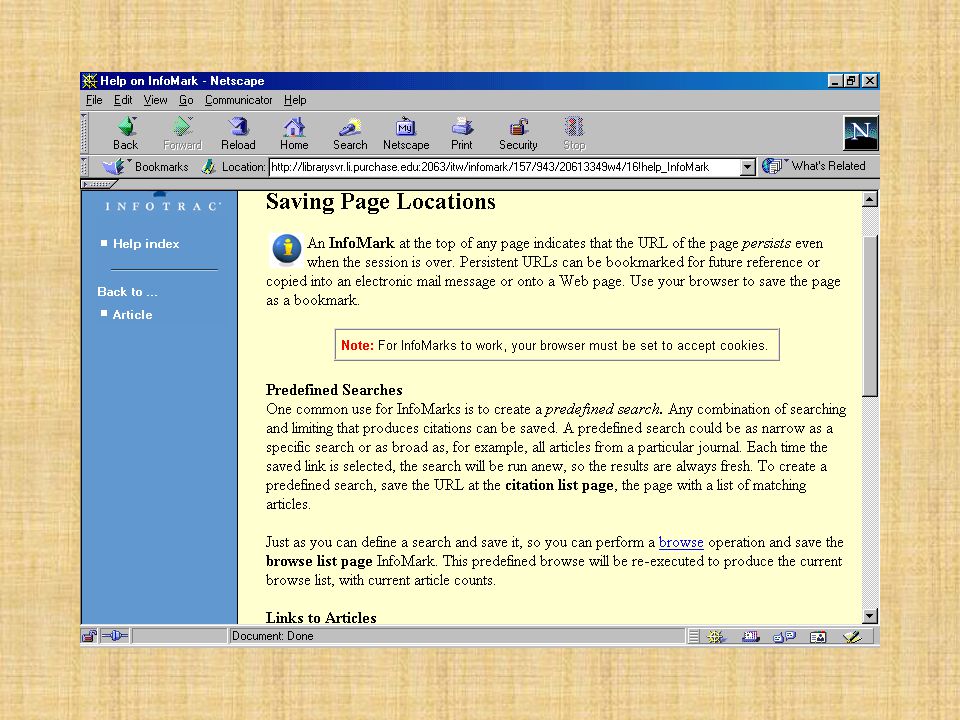The image size is (960, 720).
Task: Click the Note about accepting cookies
Action: click(557, 345)
